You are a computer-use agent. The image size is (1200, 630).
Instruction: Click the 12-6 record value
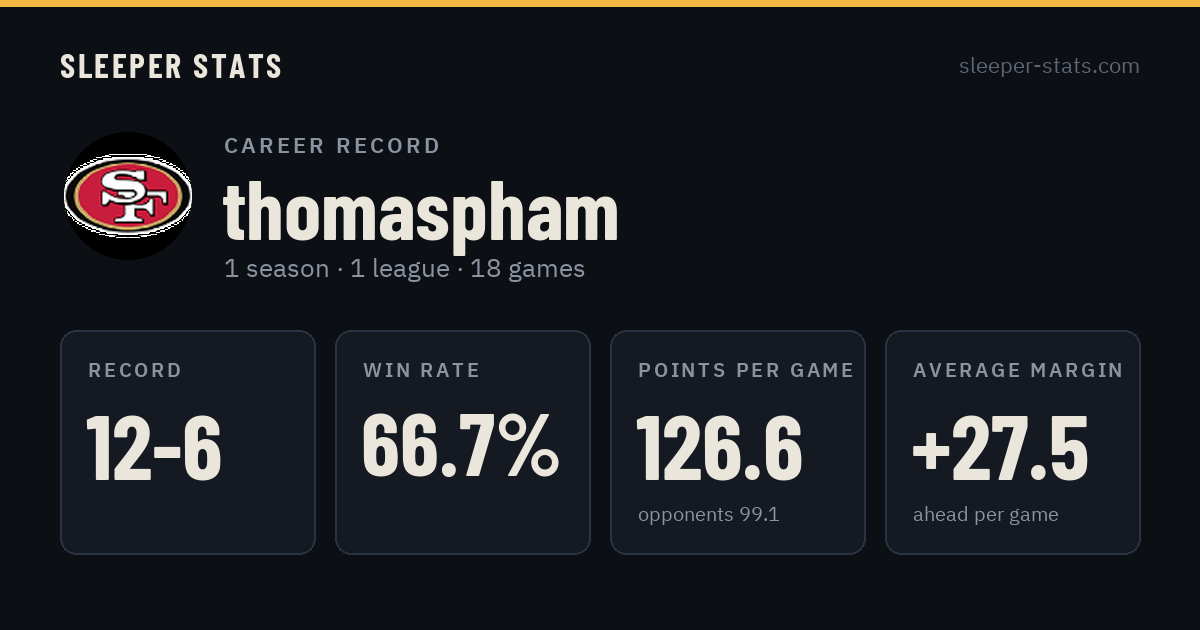click(154, 447)
